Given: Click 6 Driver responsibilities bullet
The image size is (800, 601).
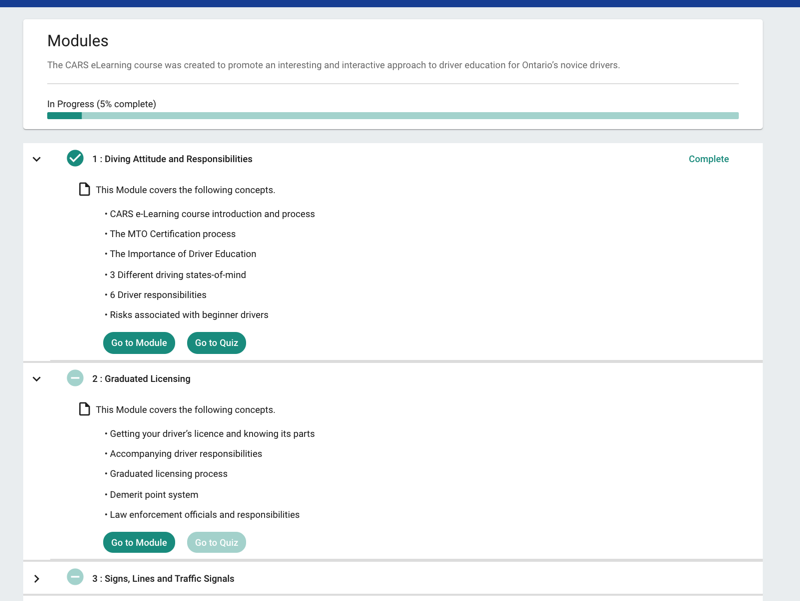Looking at the screenshot, I should (x=158, y=294).
